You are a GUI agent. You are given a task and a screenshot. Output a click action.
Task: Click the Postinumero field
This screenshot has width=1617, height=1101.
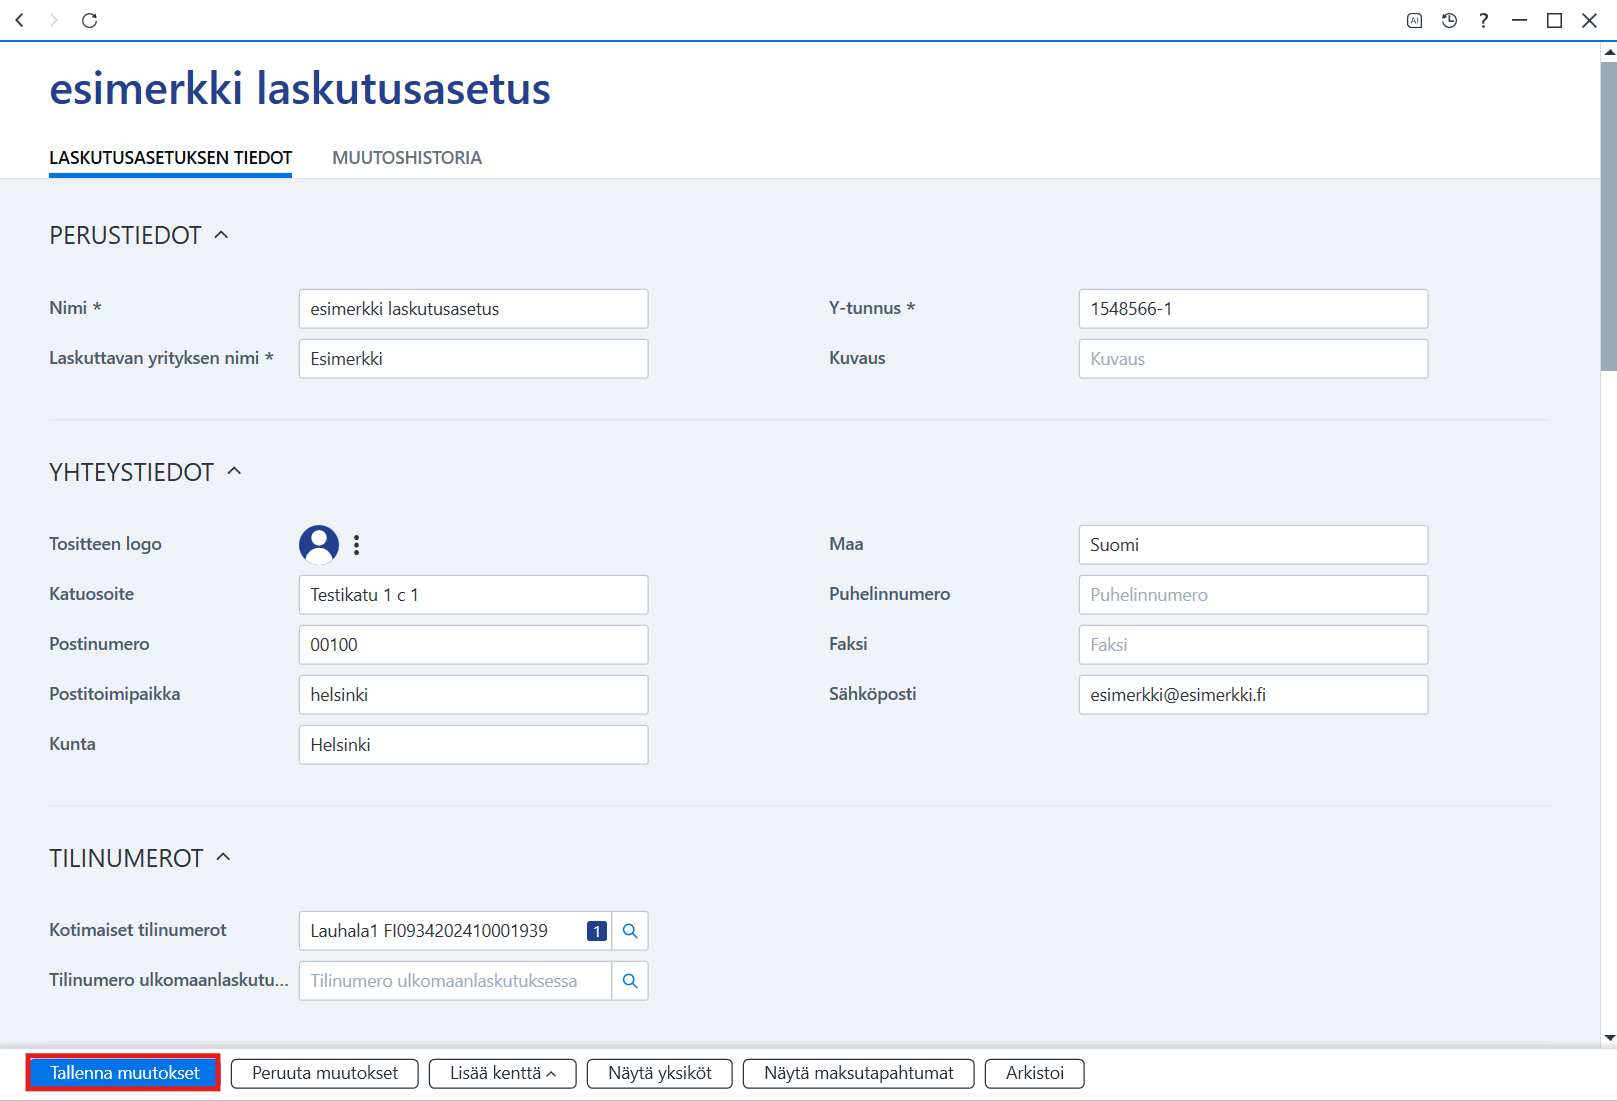coord(474,645)
